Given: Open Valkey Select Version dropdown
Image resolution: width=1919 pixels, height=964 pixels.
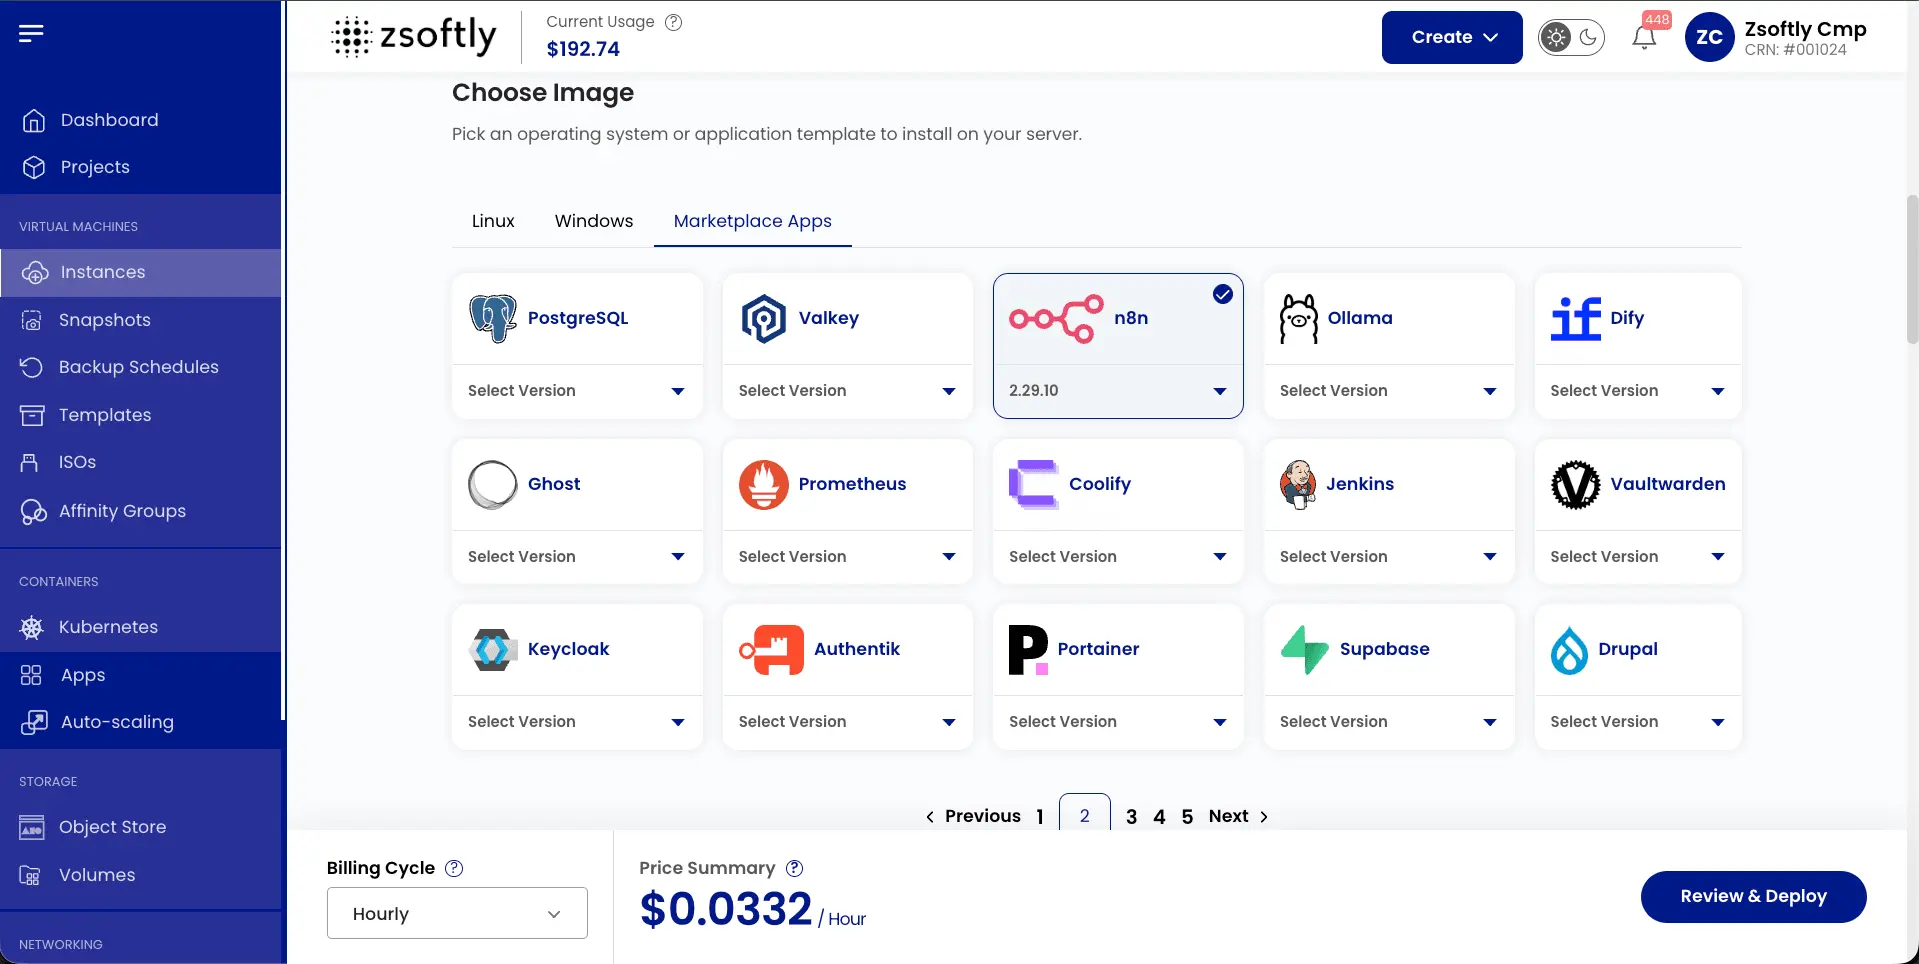Looking at the screenshot, I should pyautogui.click(x=848, y=391).
